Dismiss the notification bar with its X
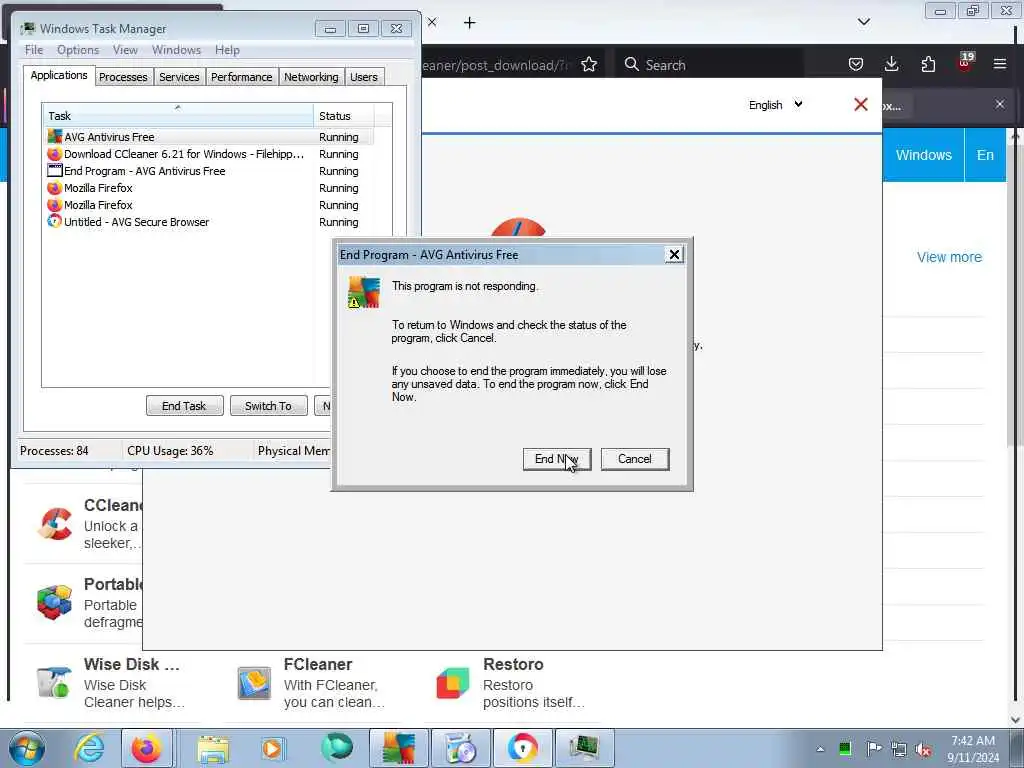The height and width of the screenshot is (768, 1024). tap(1000, 104)
